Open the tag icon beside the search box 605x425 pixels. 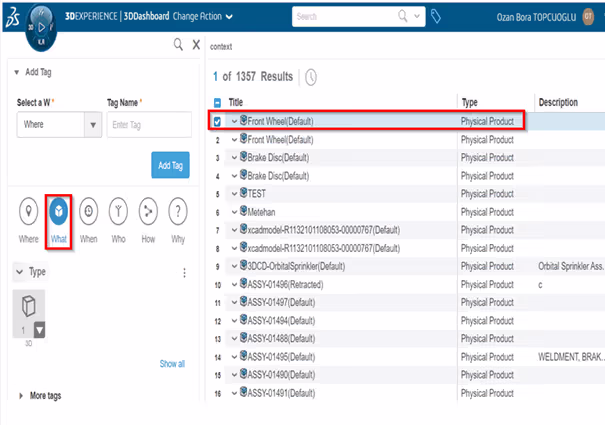click(436, 16)
